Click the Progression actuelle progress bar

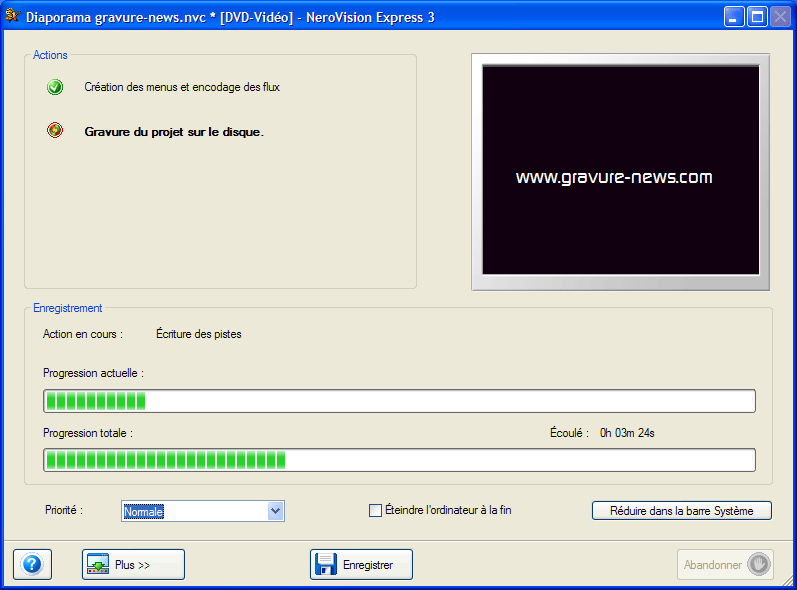pos(400,401)
